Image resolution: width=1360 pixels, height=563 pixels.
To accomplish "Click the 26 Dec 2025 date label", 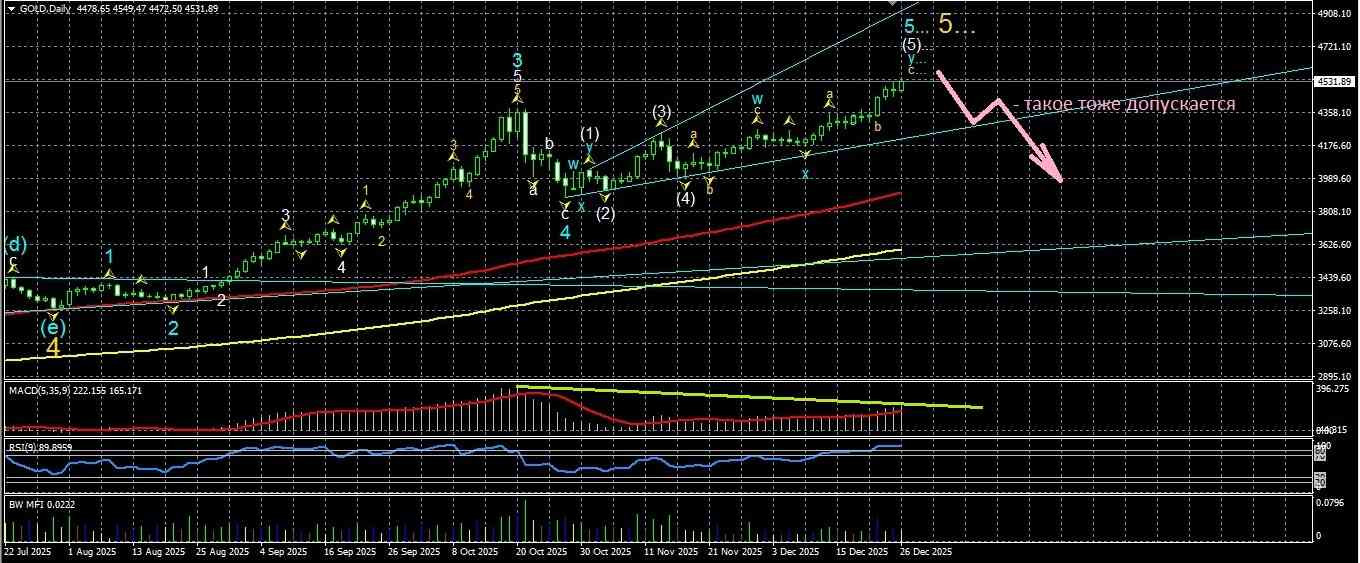I will [926, 551].
